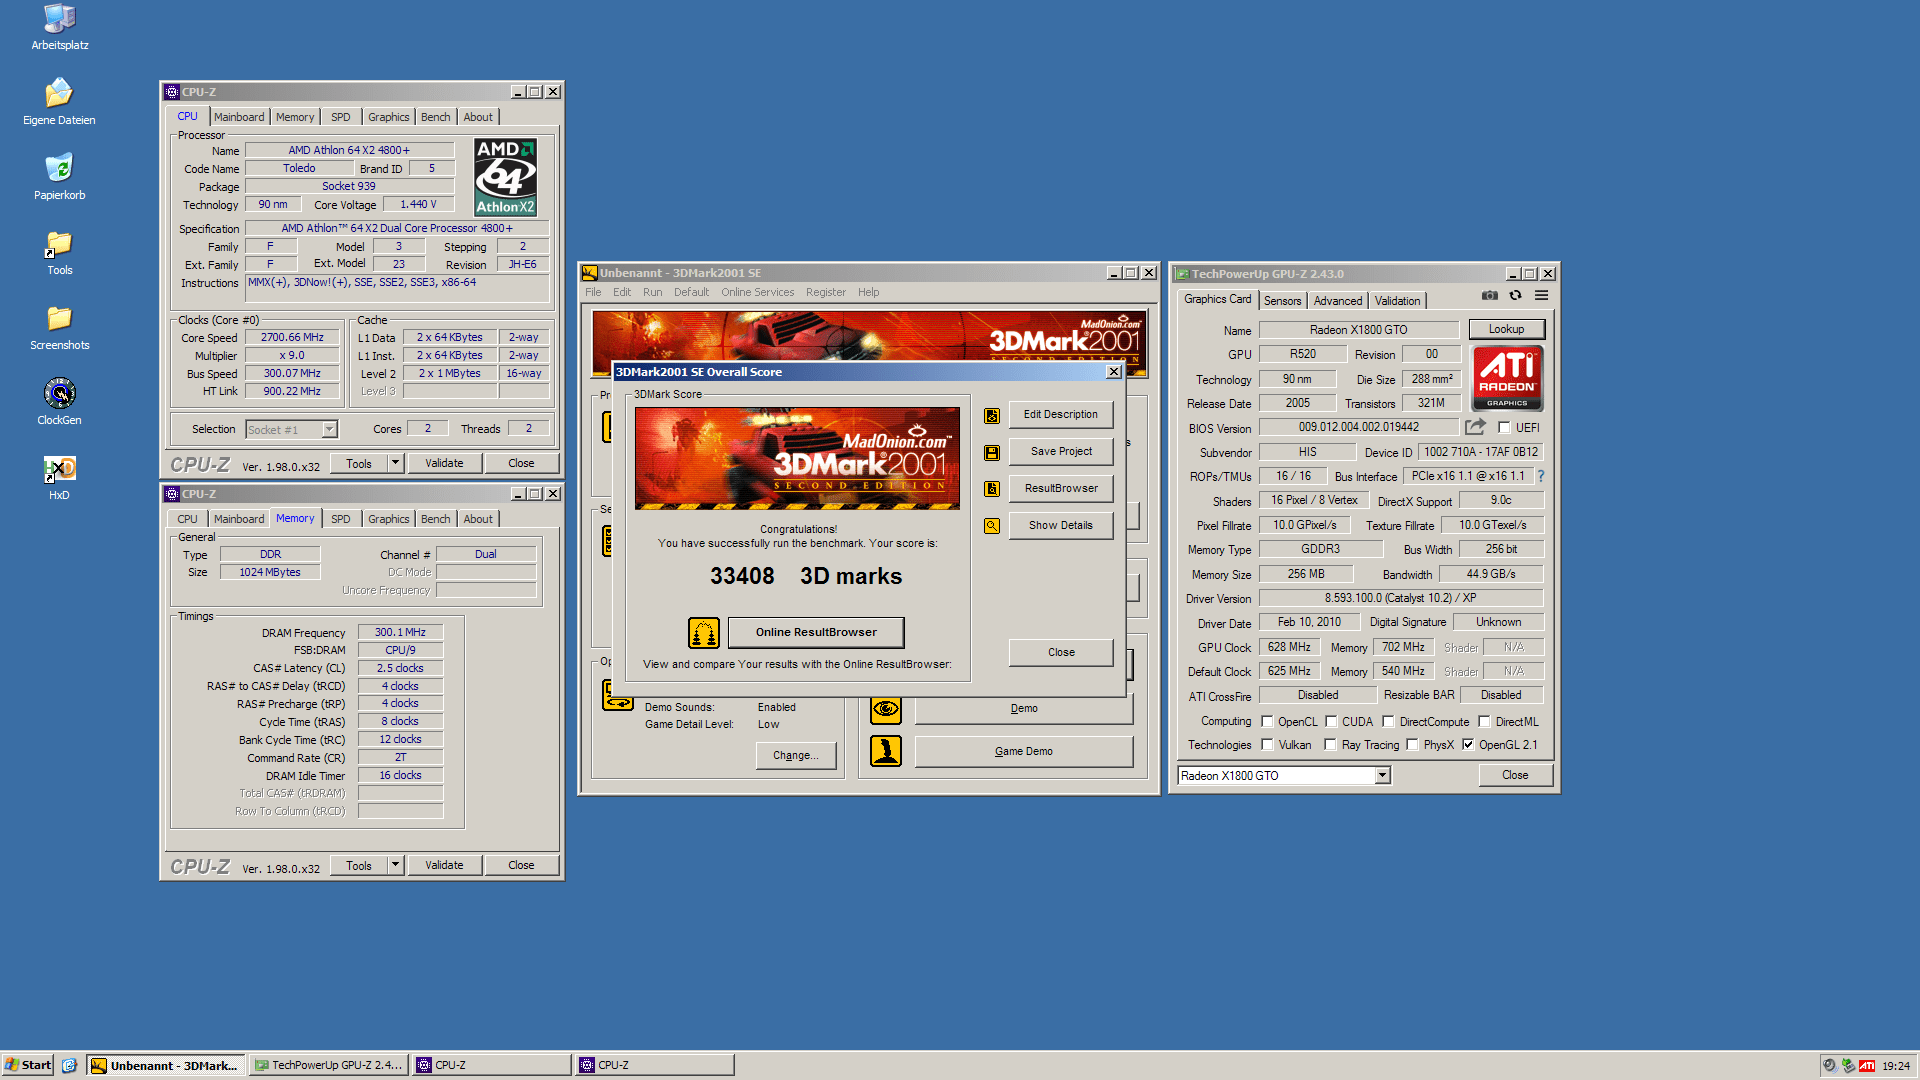The width and height of the screenshot is (1920, 1080).
Task: Launch the HxD desktop shortcut
Action: (x=59, y=477)
